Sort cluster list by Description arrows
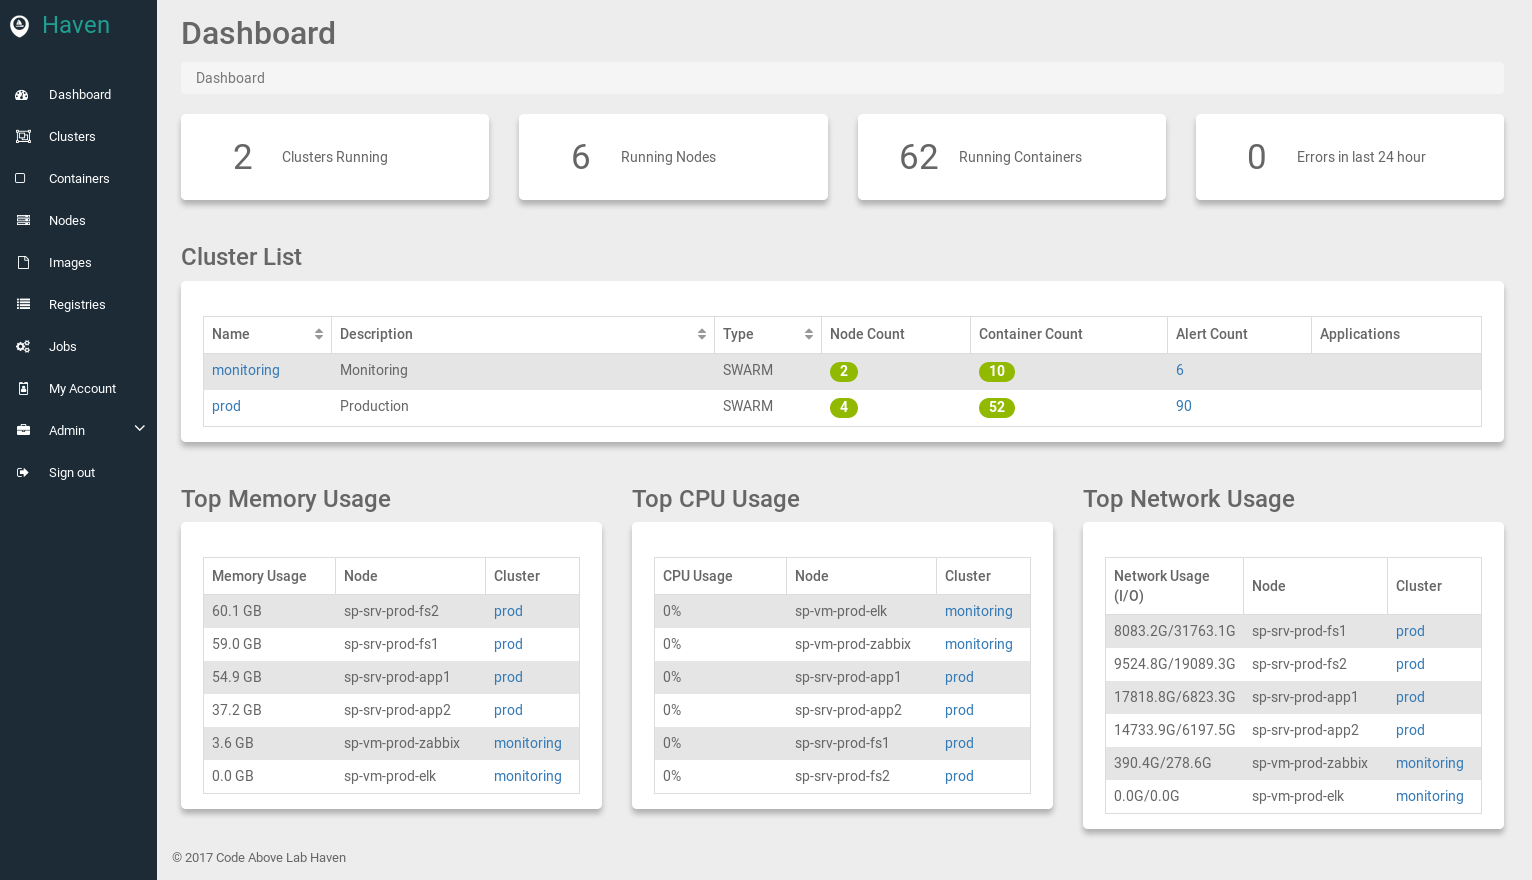Image resolution: width=1532 pixels, height=880 pixels. 701,334
